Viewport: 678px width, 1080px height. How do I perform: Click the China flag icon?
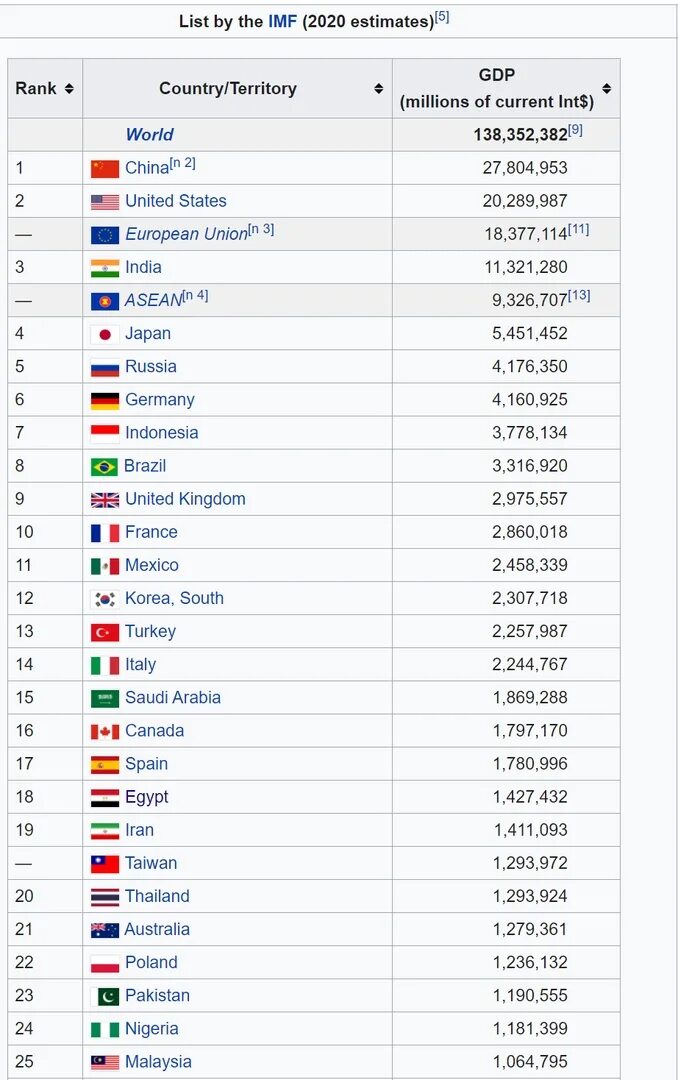(105, 169)
